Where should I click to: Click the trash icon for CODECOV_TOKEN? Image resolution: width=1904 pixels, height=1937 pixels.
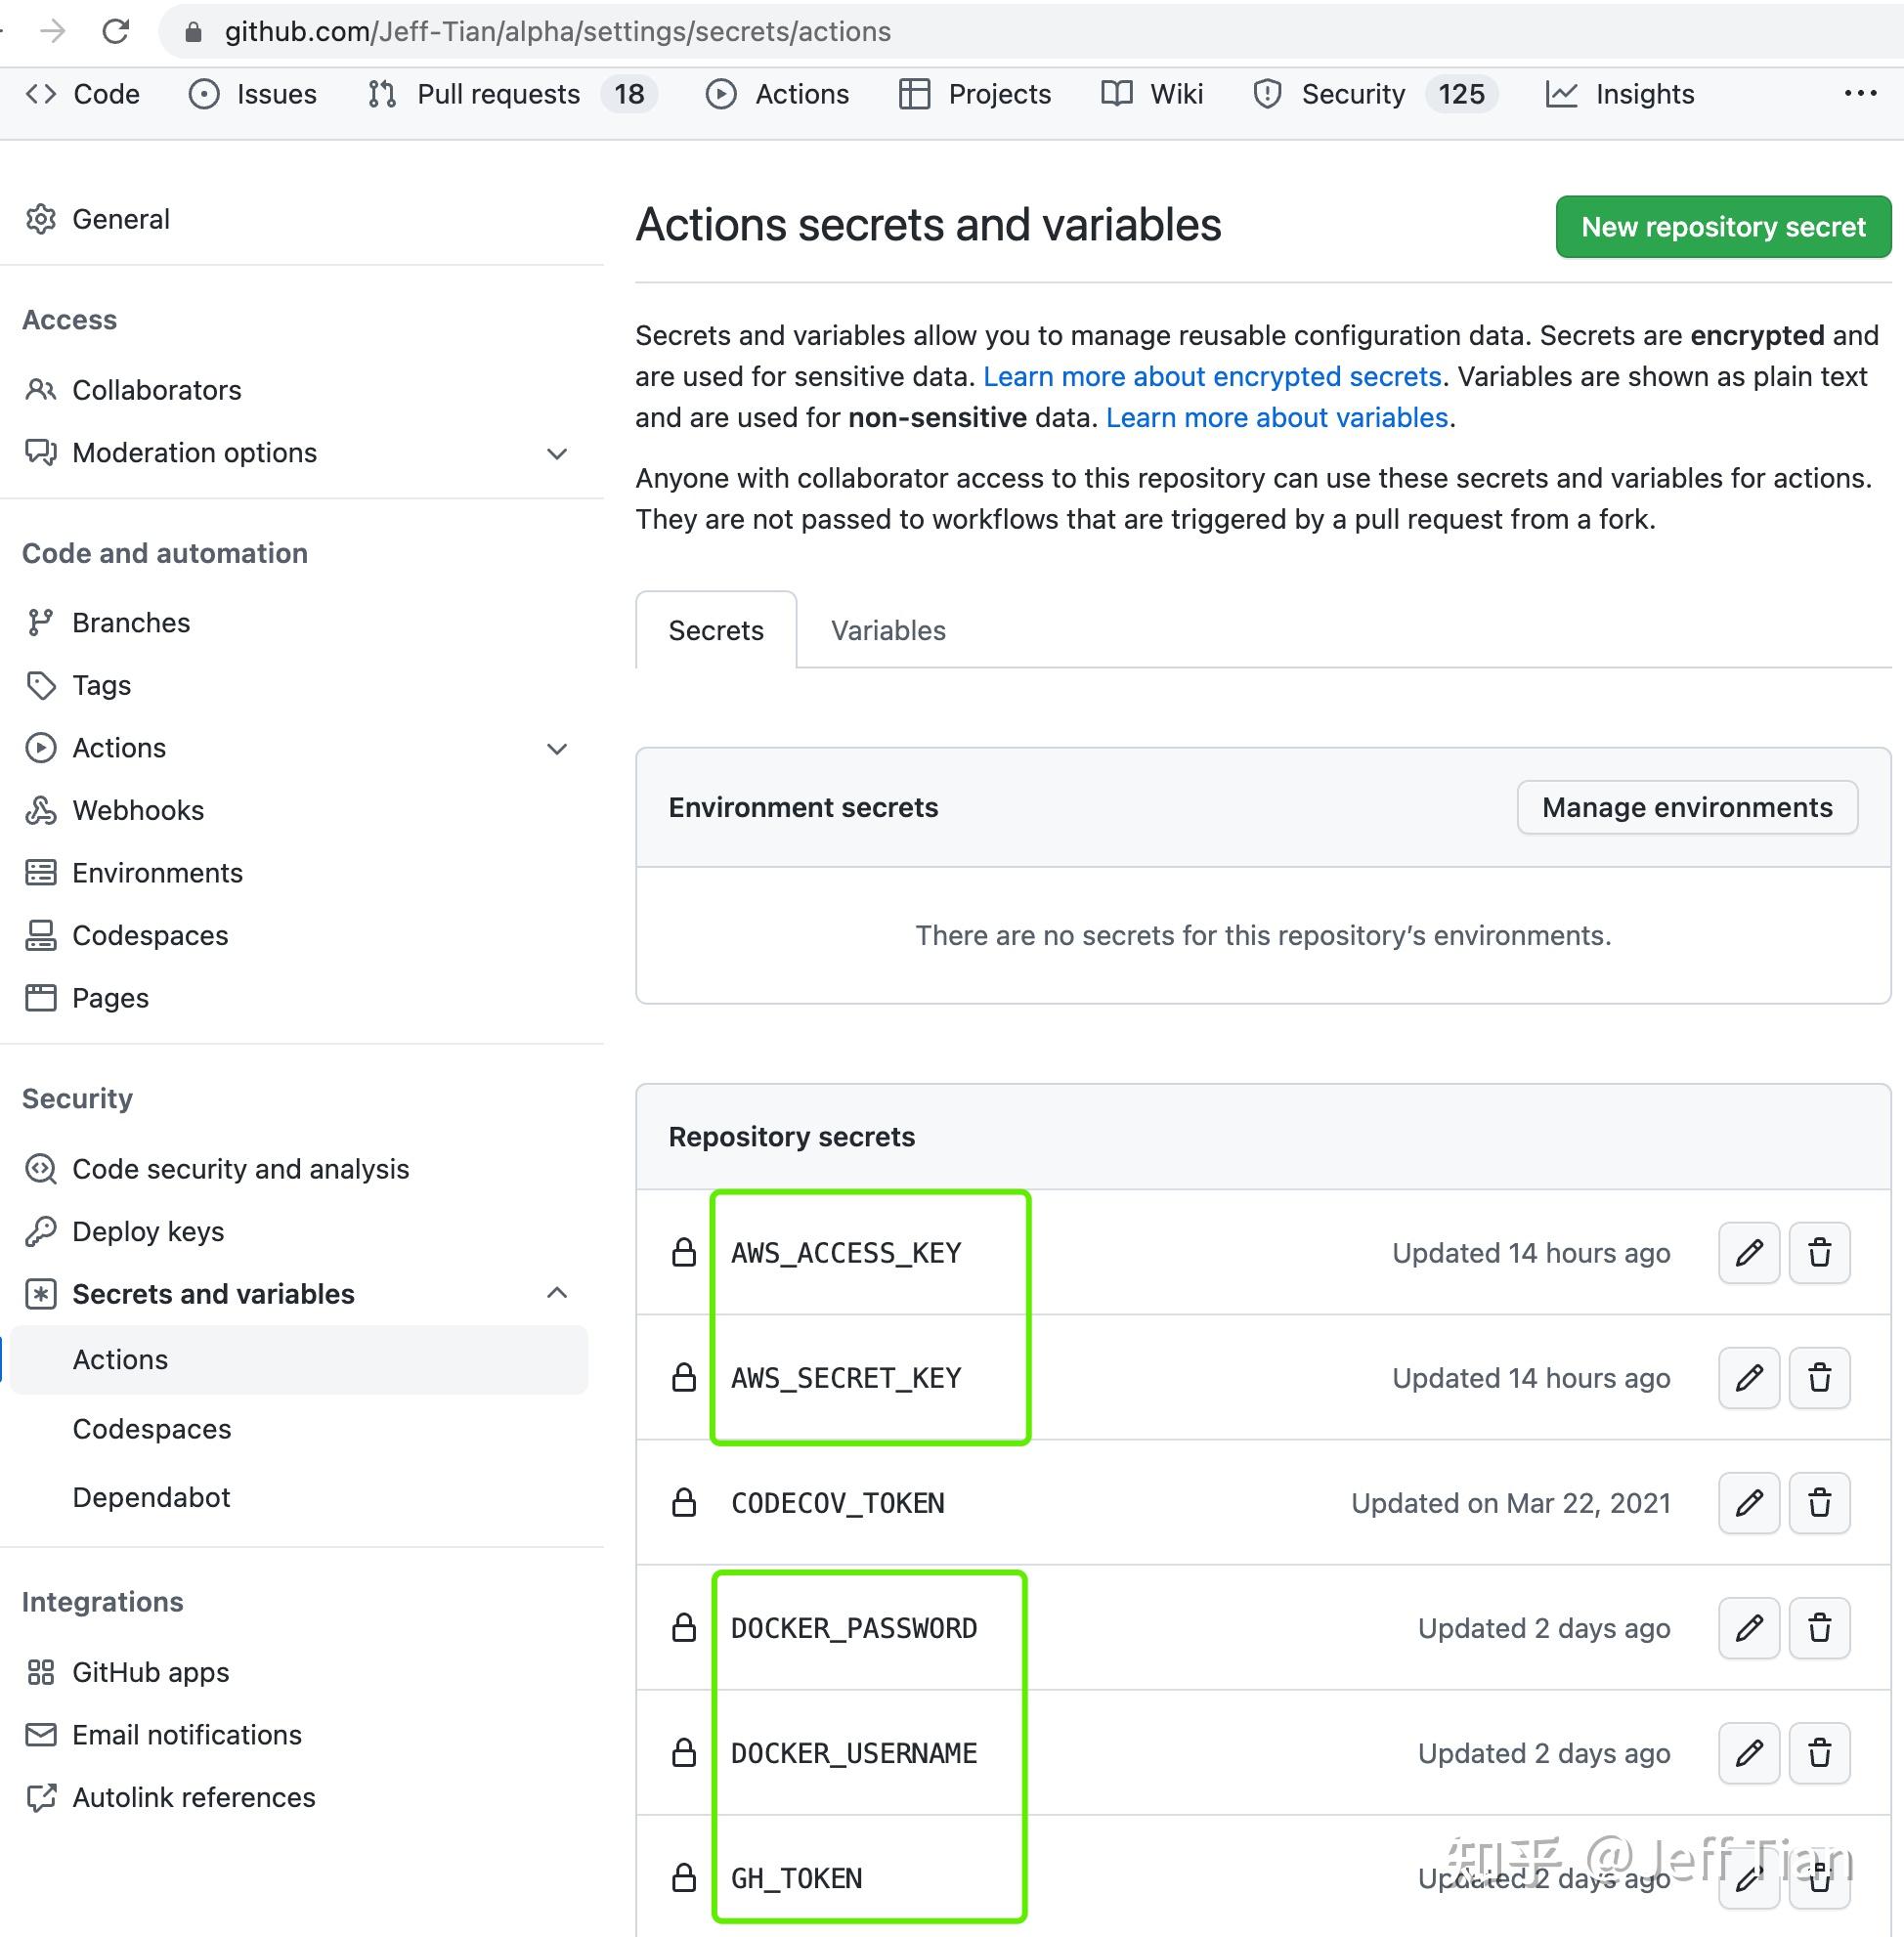(1819, 1502)
